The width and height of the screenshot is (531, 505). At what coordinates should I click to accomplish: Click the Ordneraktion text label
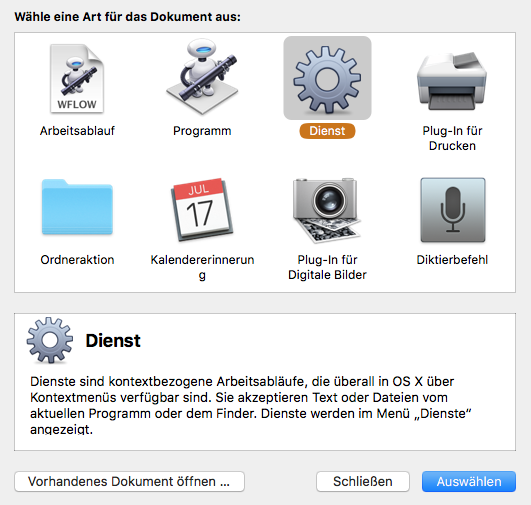[77, 260]
